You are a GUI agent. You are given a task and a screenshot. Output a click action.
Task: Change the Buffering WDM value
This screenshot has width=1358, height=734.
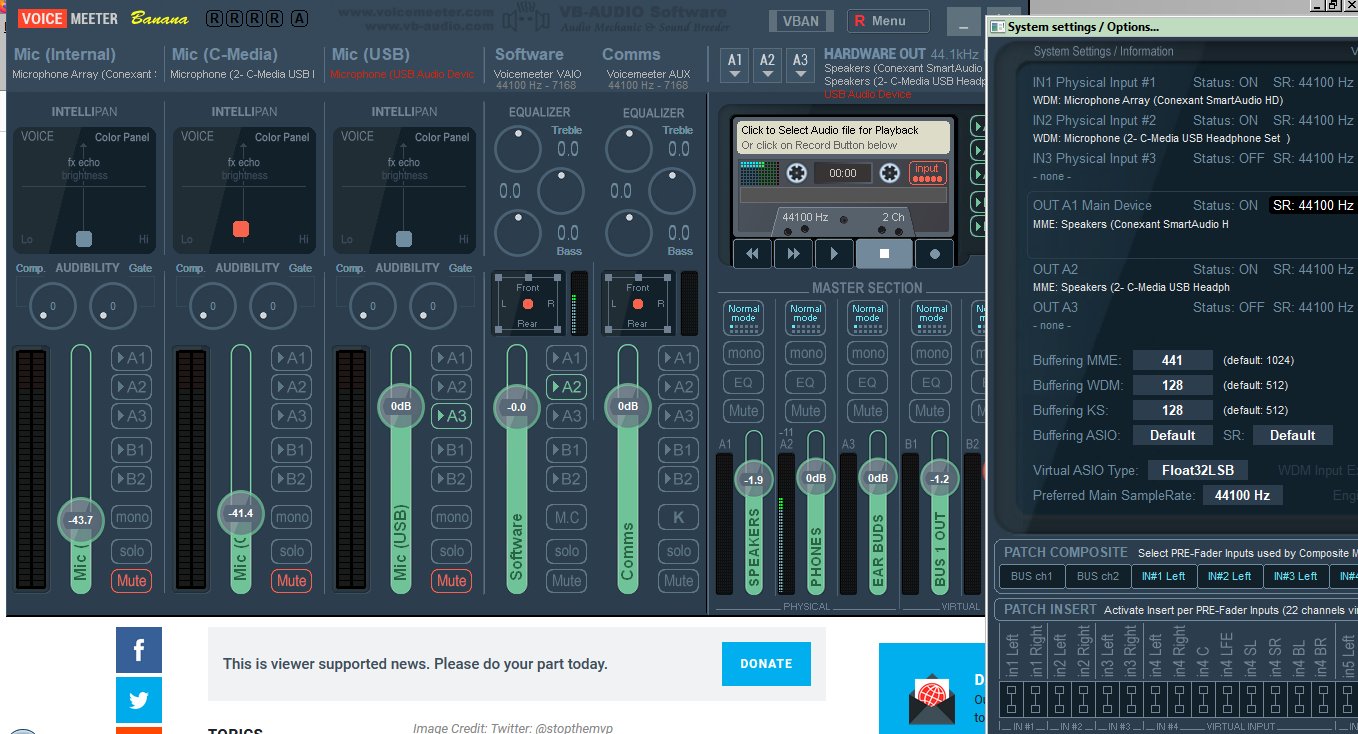[1173, 385]
